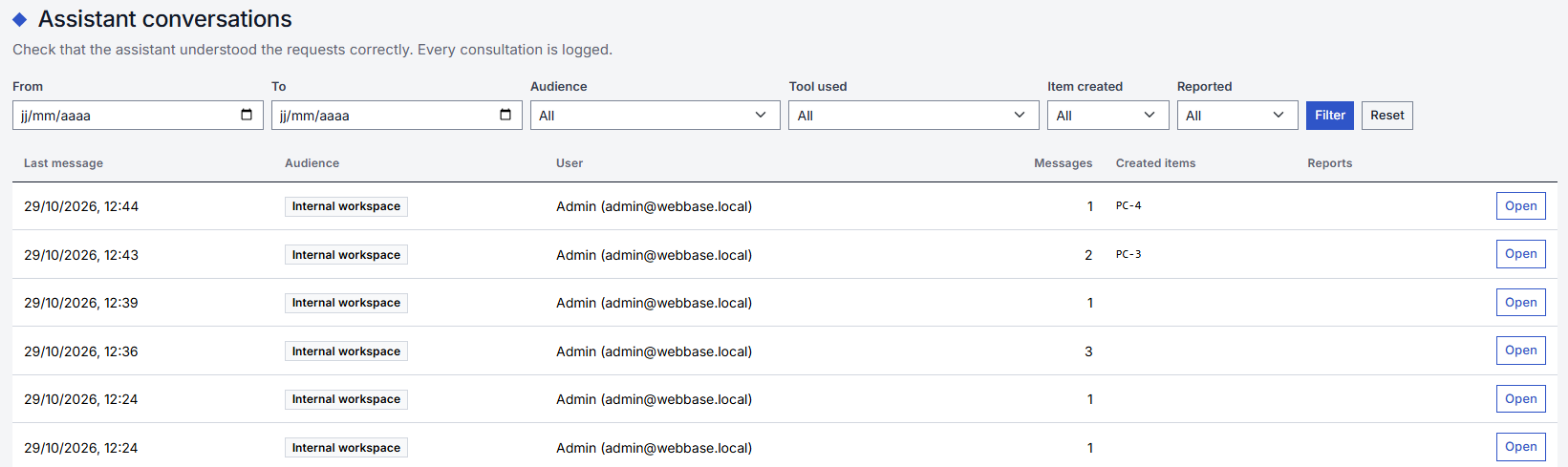This screenshot has height=467, width=1568.
Task: Click the To date input field
Action: point(396,115)
